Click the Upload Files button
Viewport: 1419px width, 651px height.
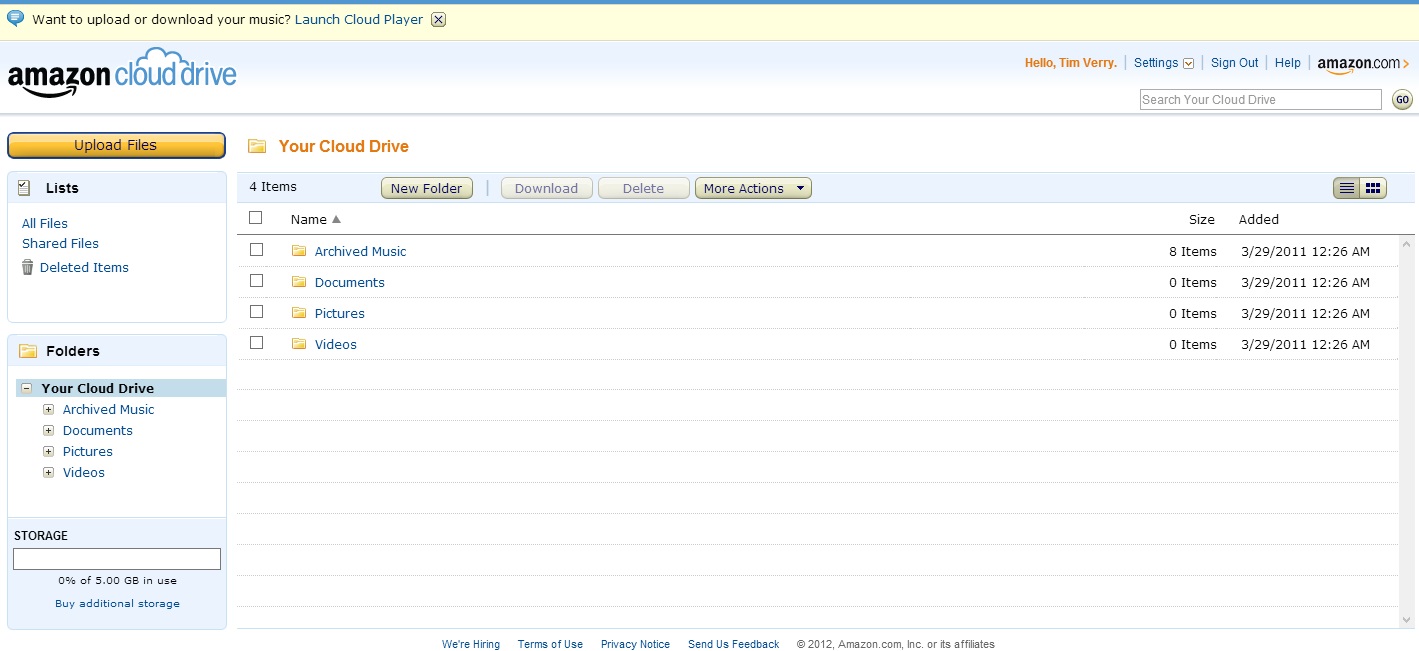(116, 145)
